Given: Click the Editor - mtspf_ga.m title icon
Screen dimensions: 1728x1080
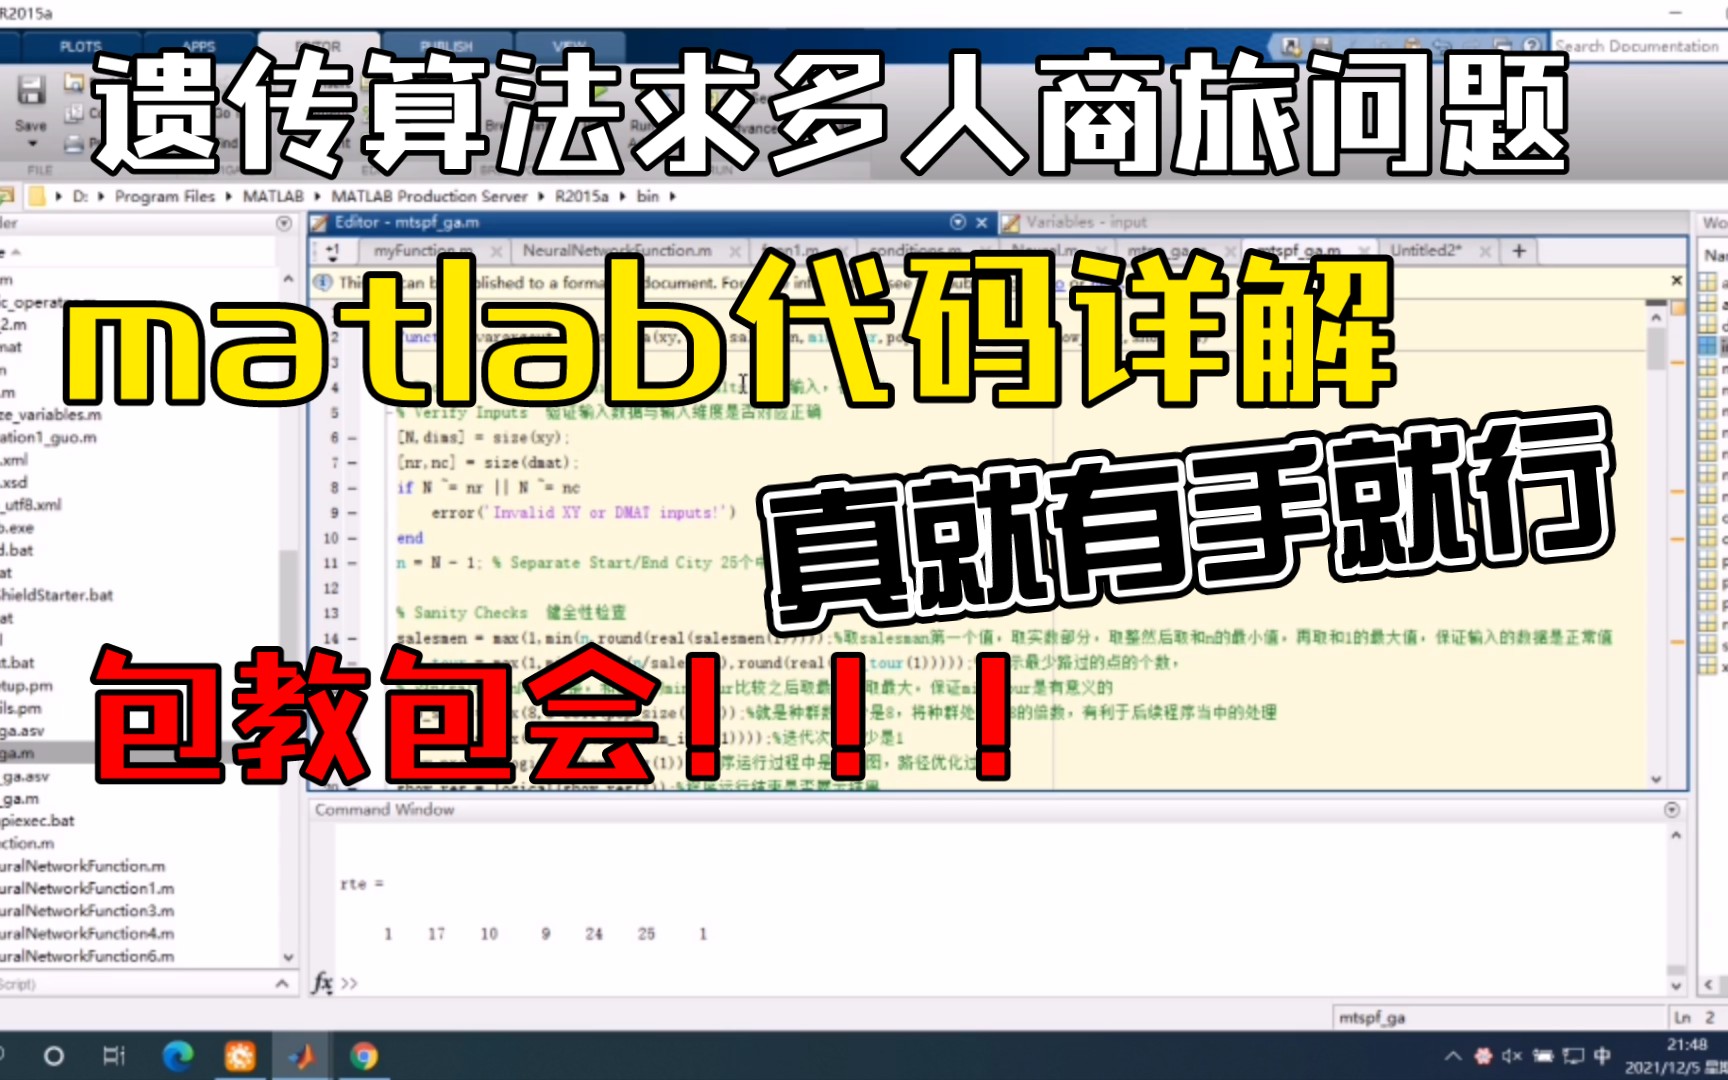Looking at the screenshot, I should [319, 222].
